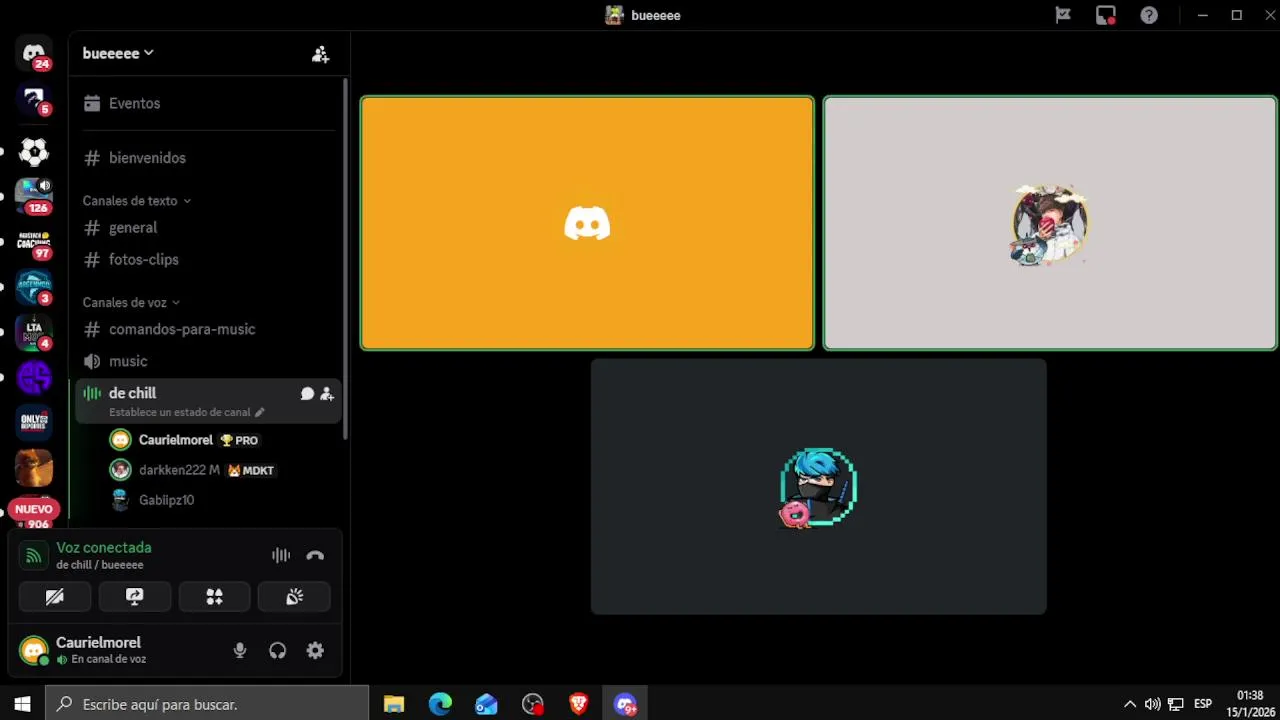
Task: Show hidden system tray icons chevron
Action: pos(1130,704)
